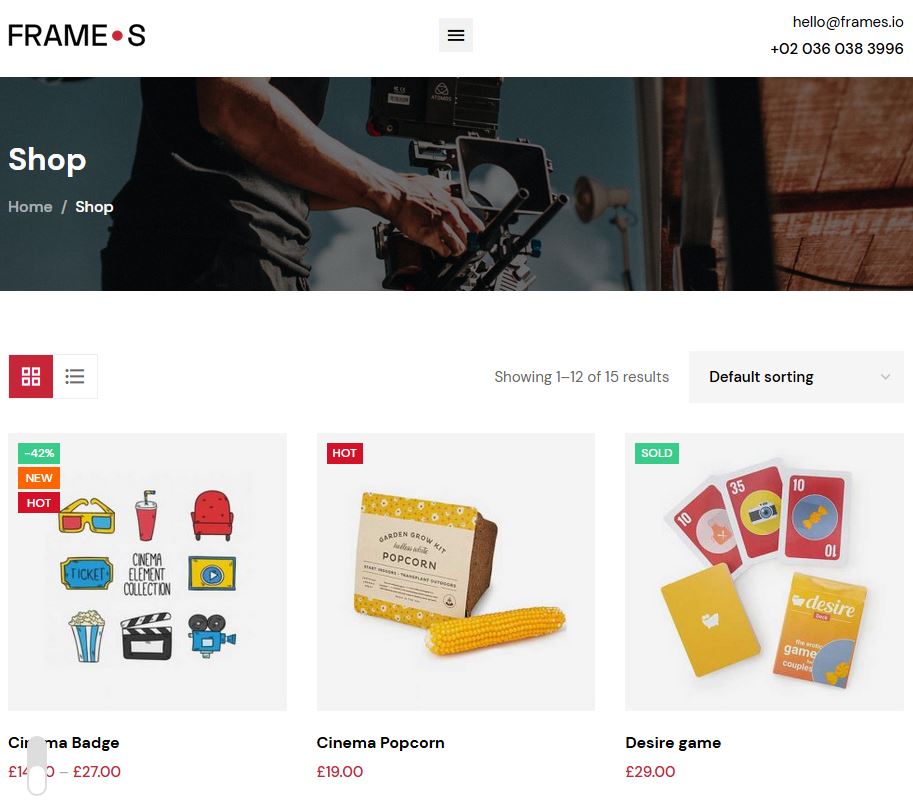Image resolution: width=913 pixels, height=809 pixels.
Task: Click the sorting dropdown chevron arrow
Action: [x=885, y=377]
